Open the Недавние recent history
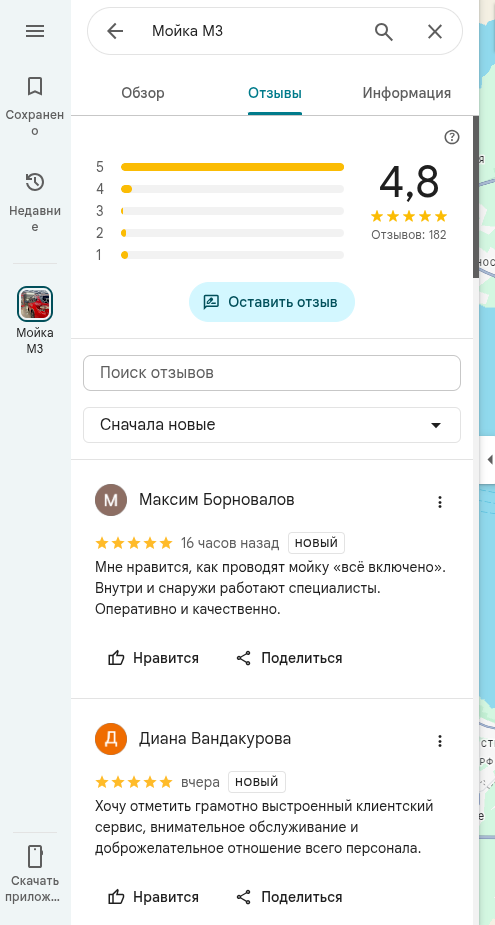 pyautogui.click(x=35, y=201)
